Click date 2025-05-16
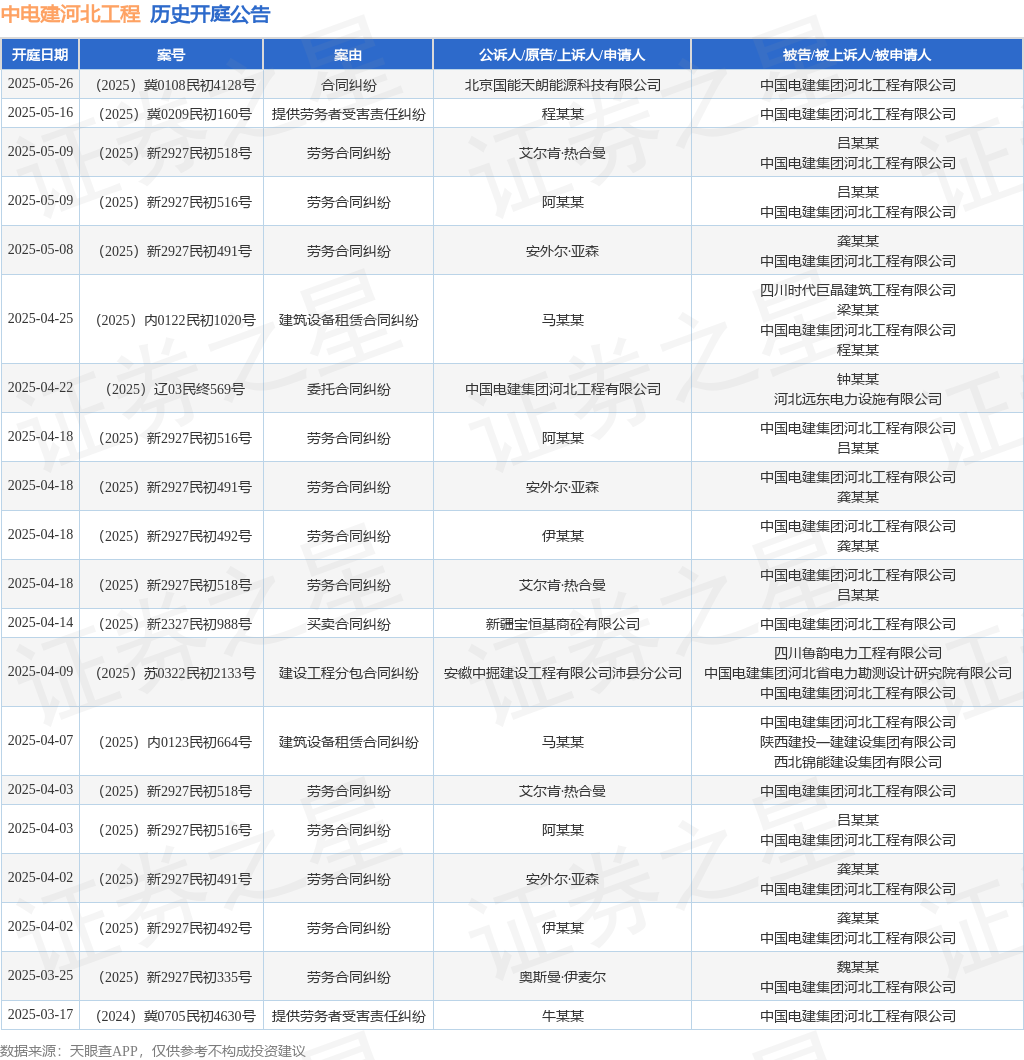The height and width of the screenshot is (1060, 1024). pyautogui.click(x=41, y=113)
